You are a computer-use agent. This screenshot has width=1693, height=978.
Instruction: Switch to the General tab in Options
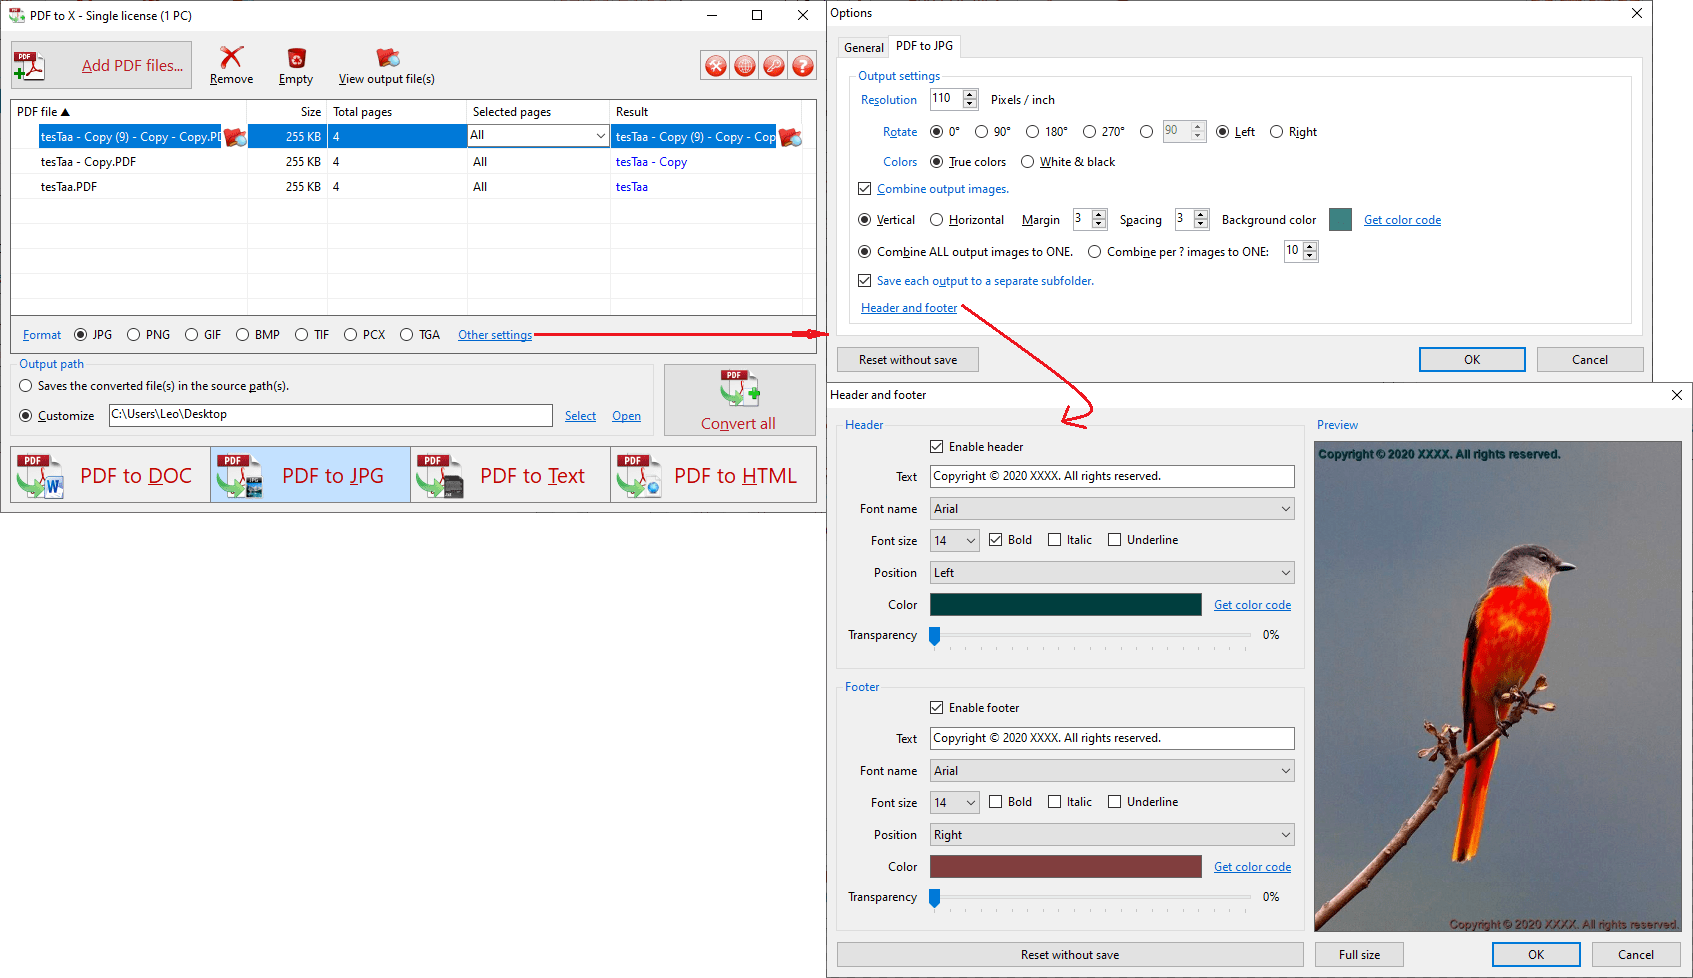point(863,47)
